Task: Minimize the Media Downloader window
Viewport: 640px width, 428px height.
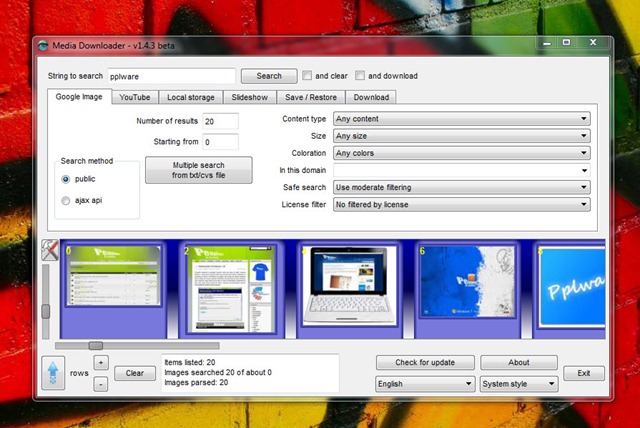Action: tap(547, 42)
